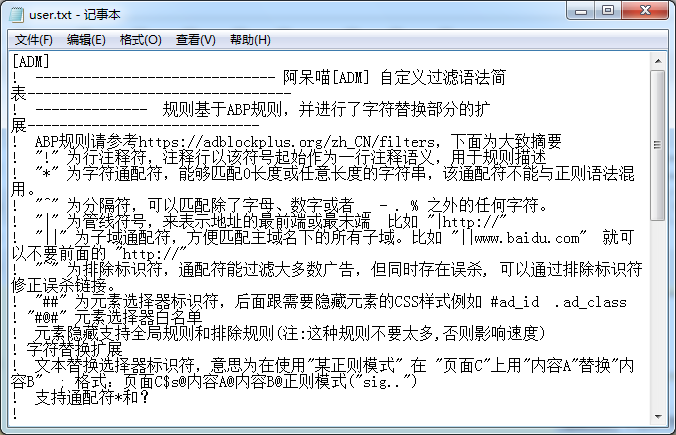Open the 查看(V) menu
Viewport: 676px width, 435px height.
[195, 40]
